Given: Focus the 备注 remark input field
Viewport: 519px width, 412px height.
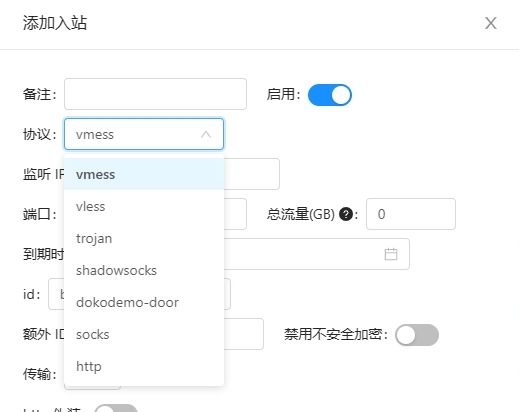Looking at the screenshot, I should [155, 94].
